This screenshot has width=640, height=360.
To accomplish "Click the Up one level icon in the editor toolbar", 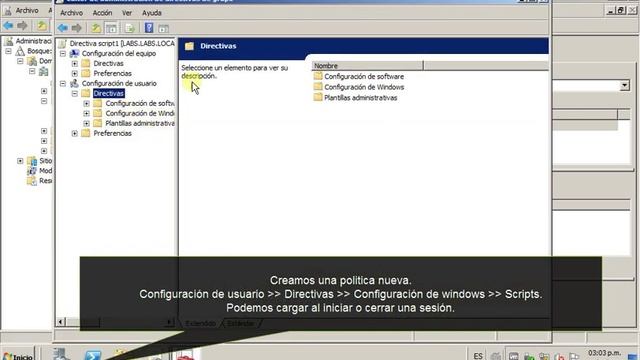I will click(x=96, y=28).
